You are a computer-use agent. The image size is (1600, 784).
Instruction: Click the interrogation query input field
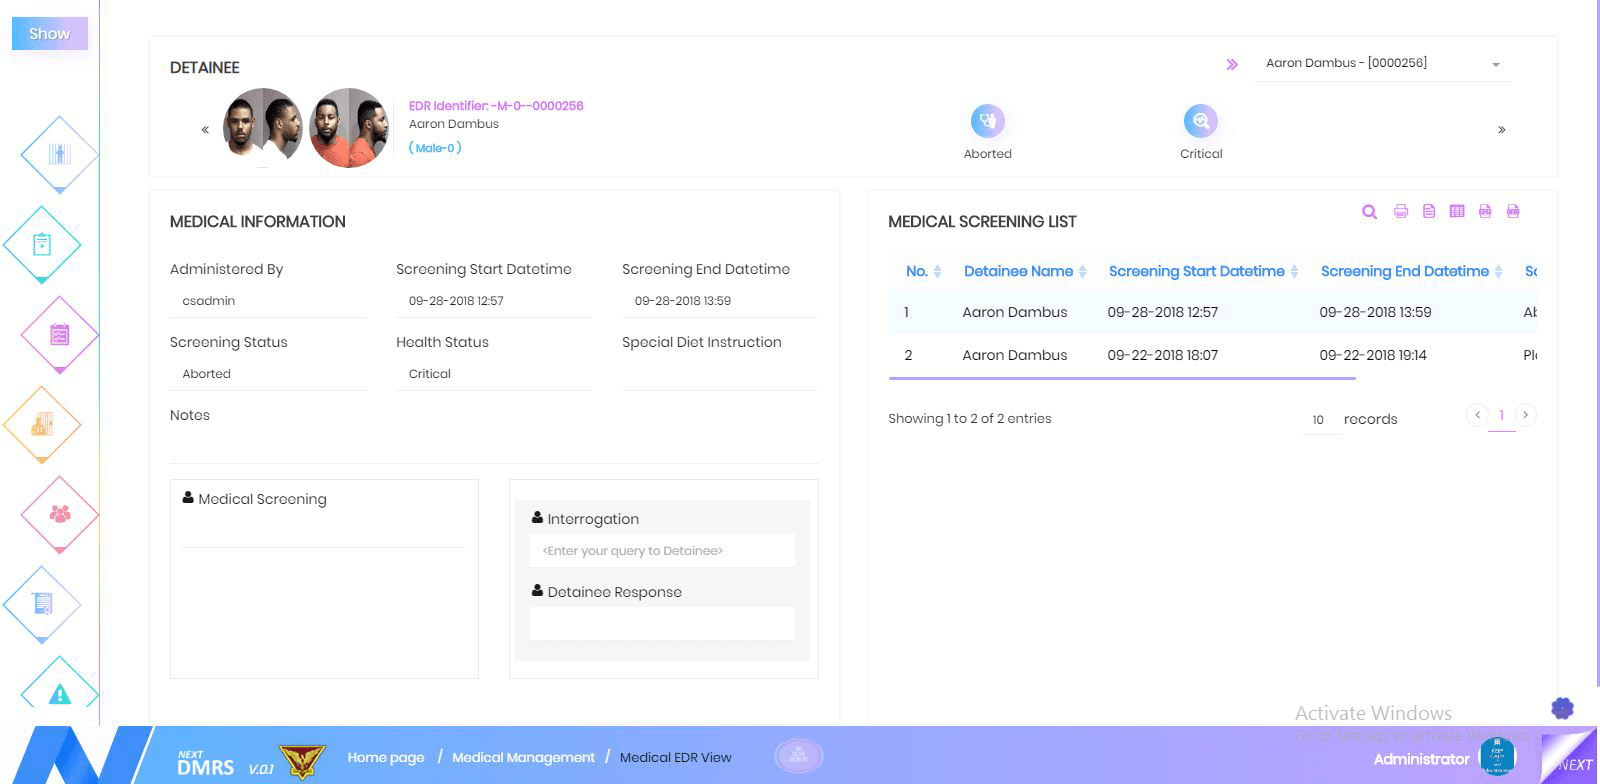[x=662, y=551]
